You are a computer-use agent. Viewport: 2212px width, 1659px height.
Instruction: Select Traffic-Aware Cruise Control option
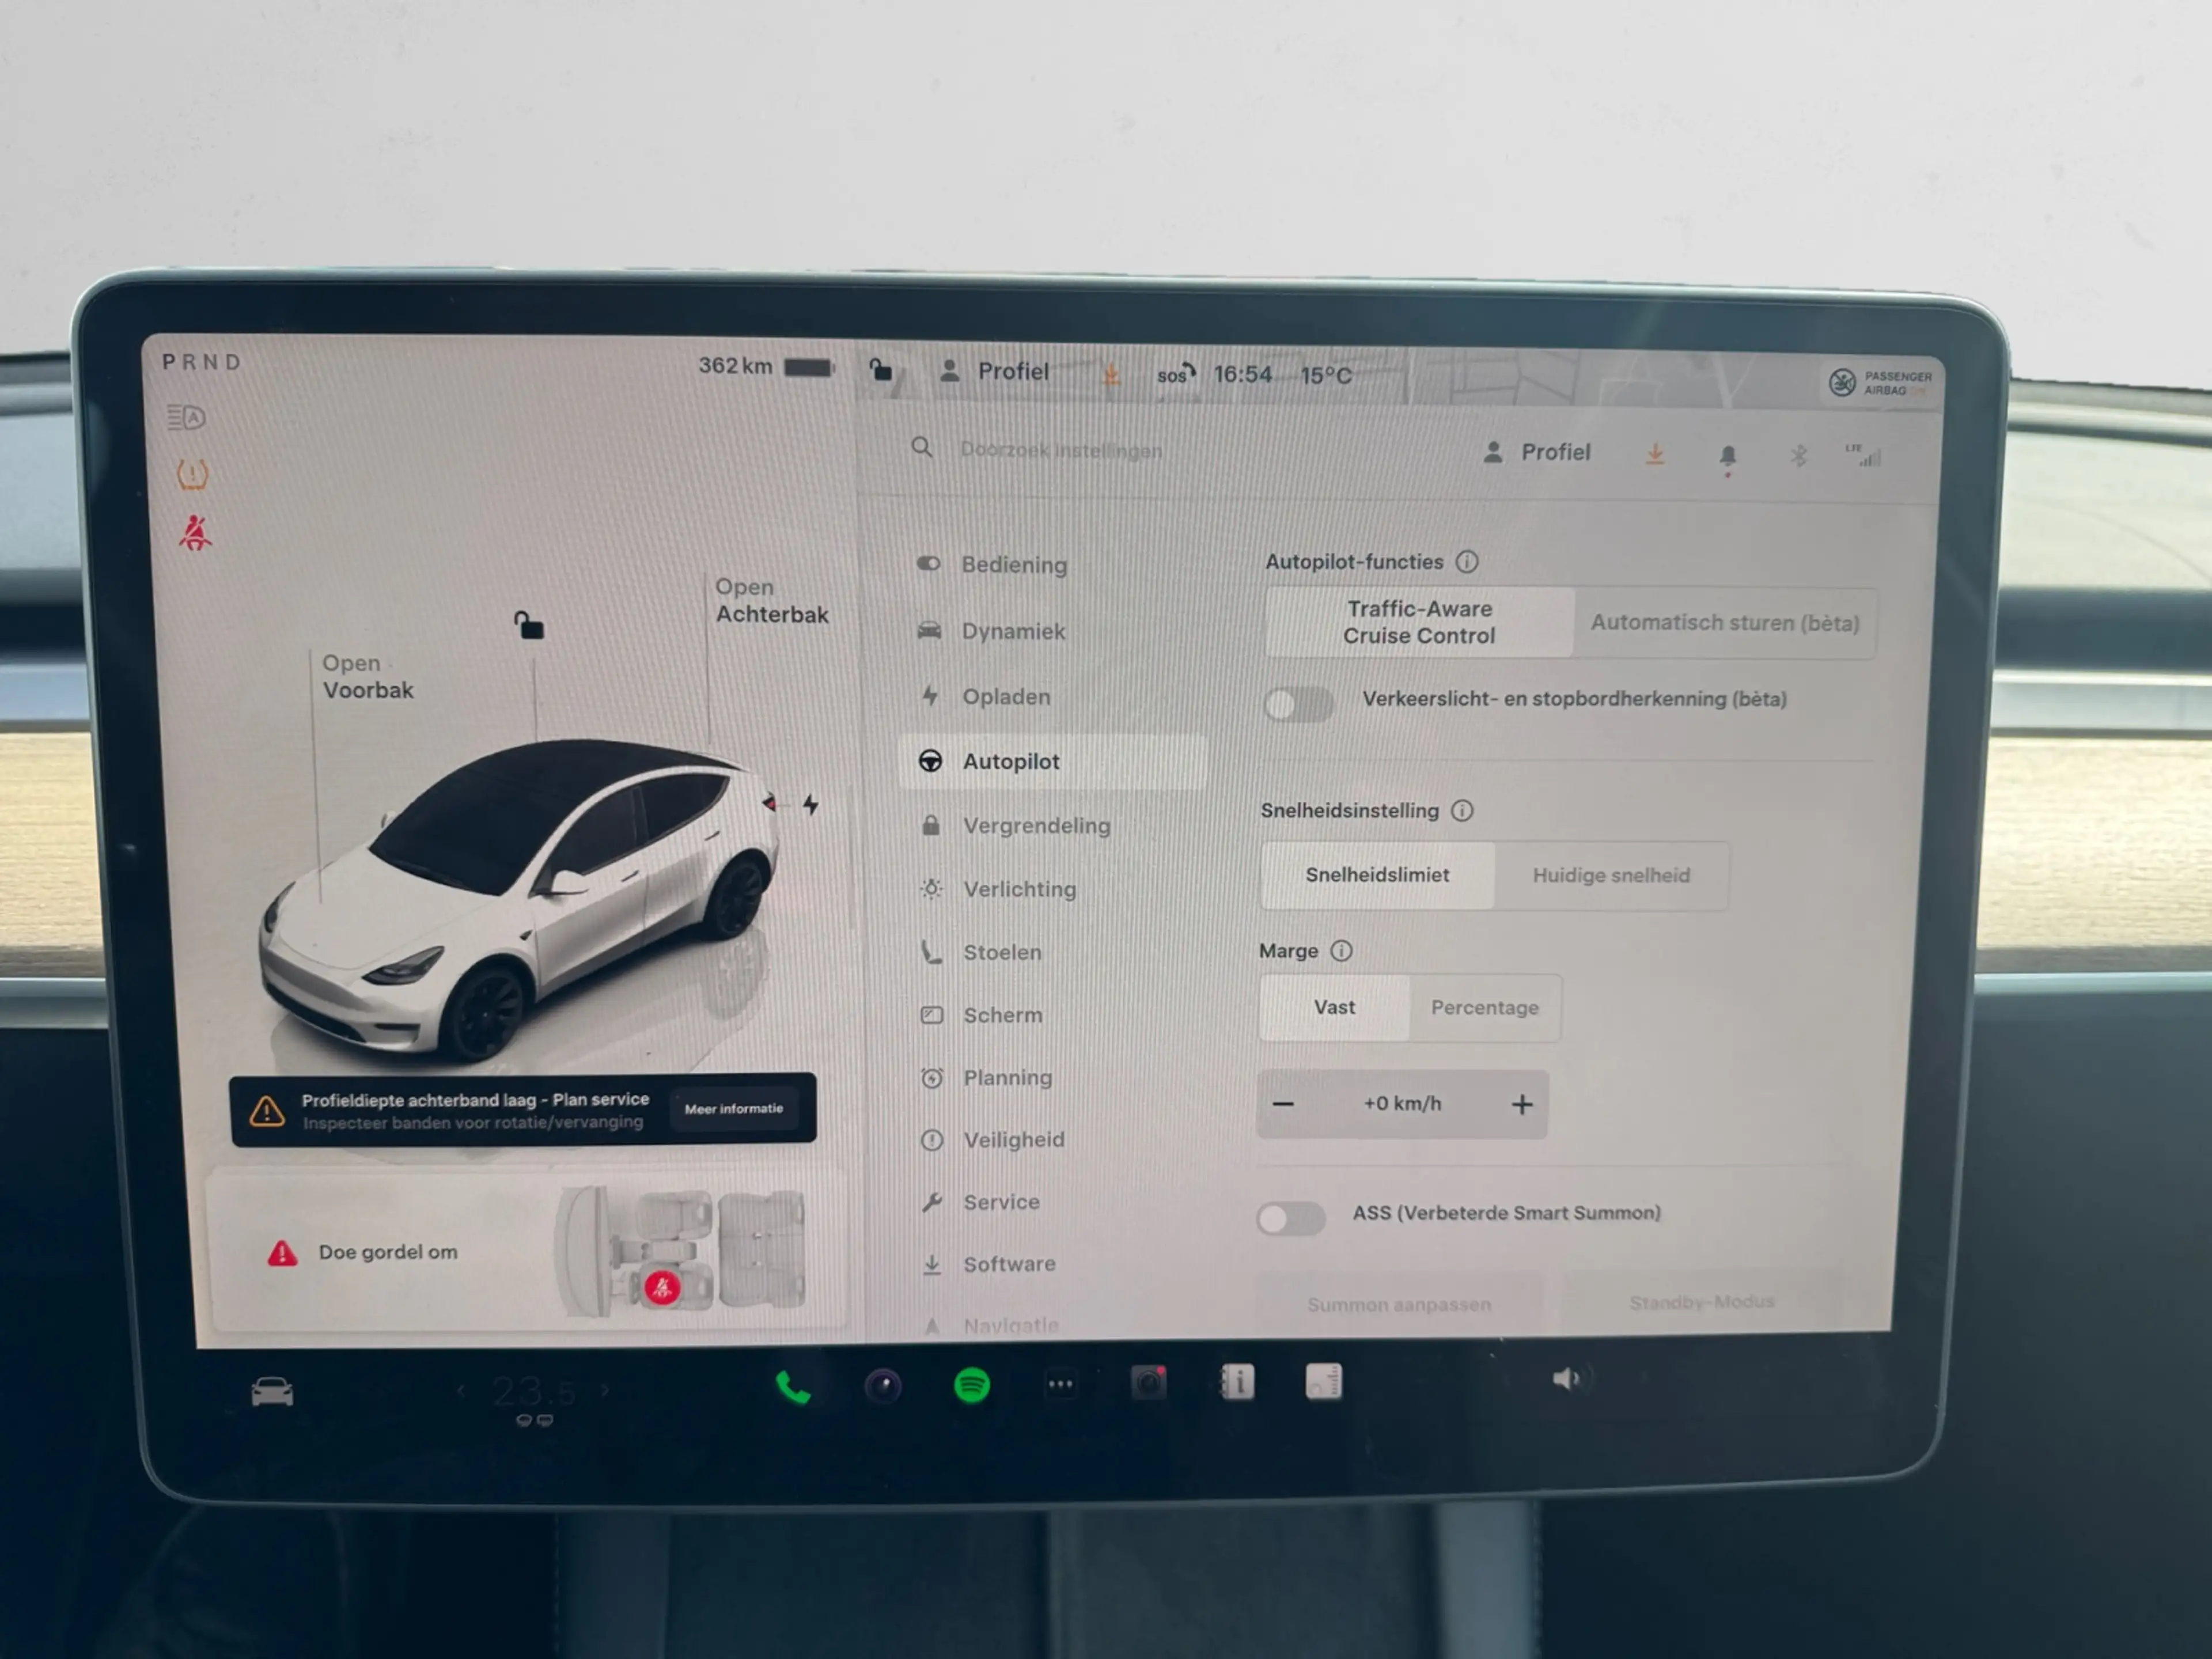1419,622
